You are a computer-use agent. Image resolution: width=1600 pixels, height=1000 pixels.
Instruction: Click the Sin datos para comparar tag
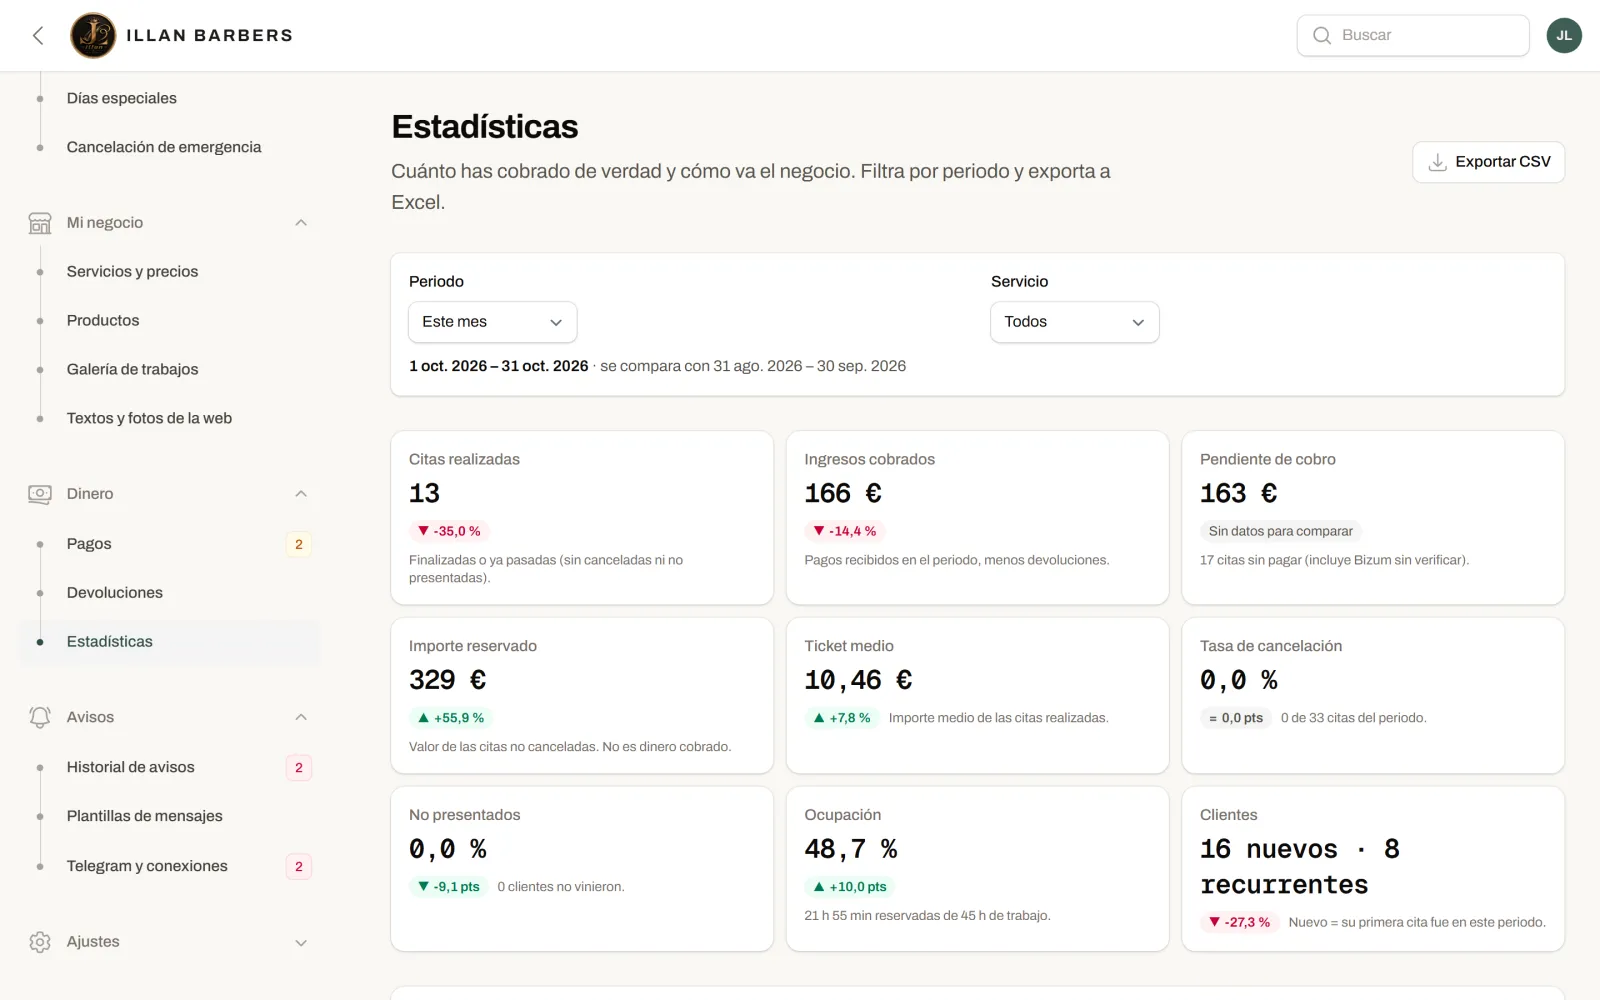1281,531
